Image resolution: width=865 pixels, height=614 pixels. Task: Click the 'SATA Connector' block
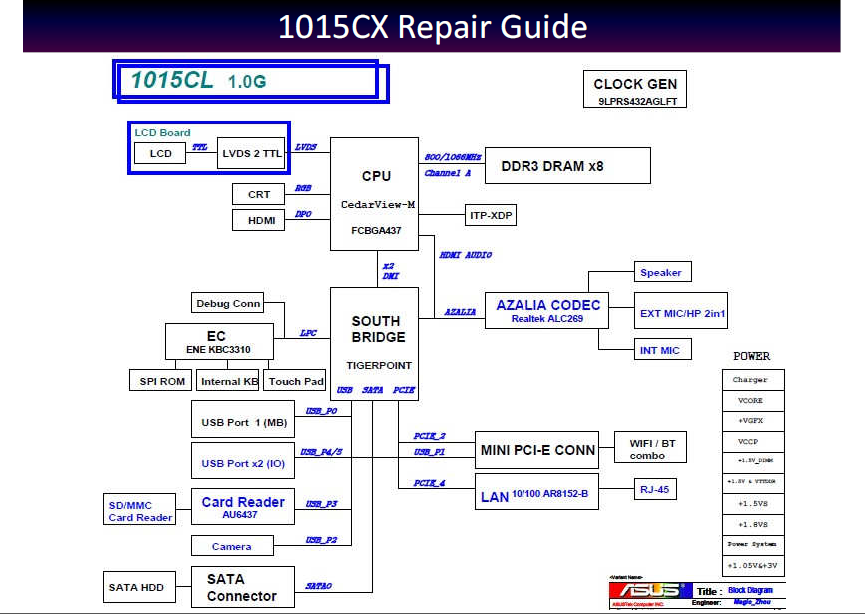point(243,588)
